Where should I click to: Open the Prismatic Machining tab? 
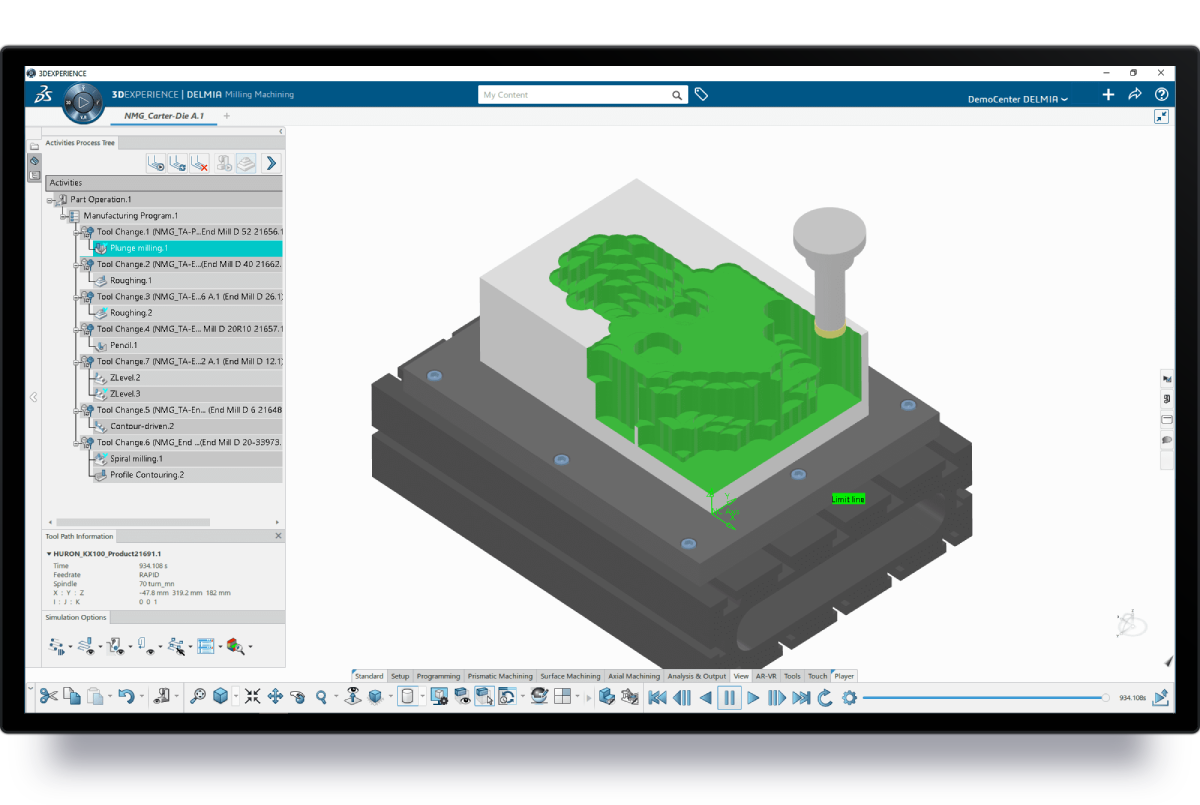[x=500, y=676]
